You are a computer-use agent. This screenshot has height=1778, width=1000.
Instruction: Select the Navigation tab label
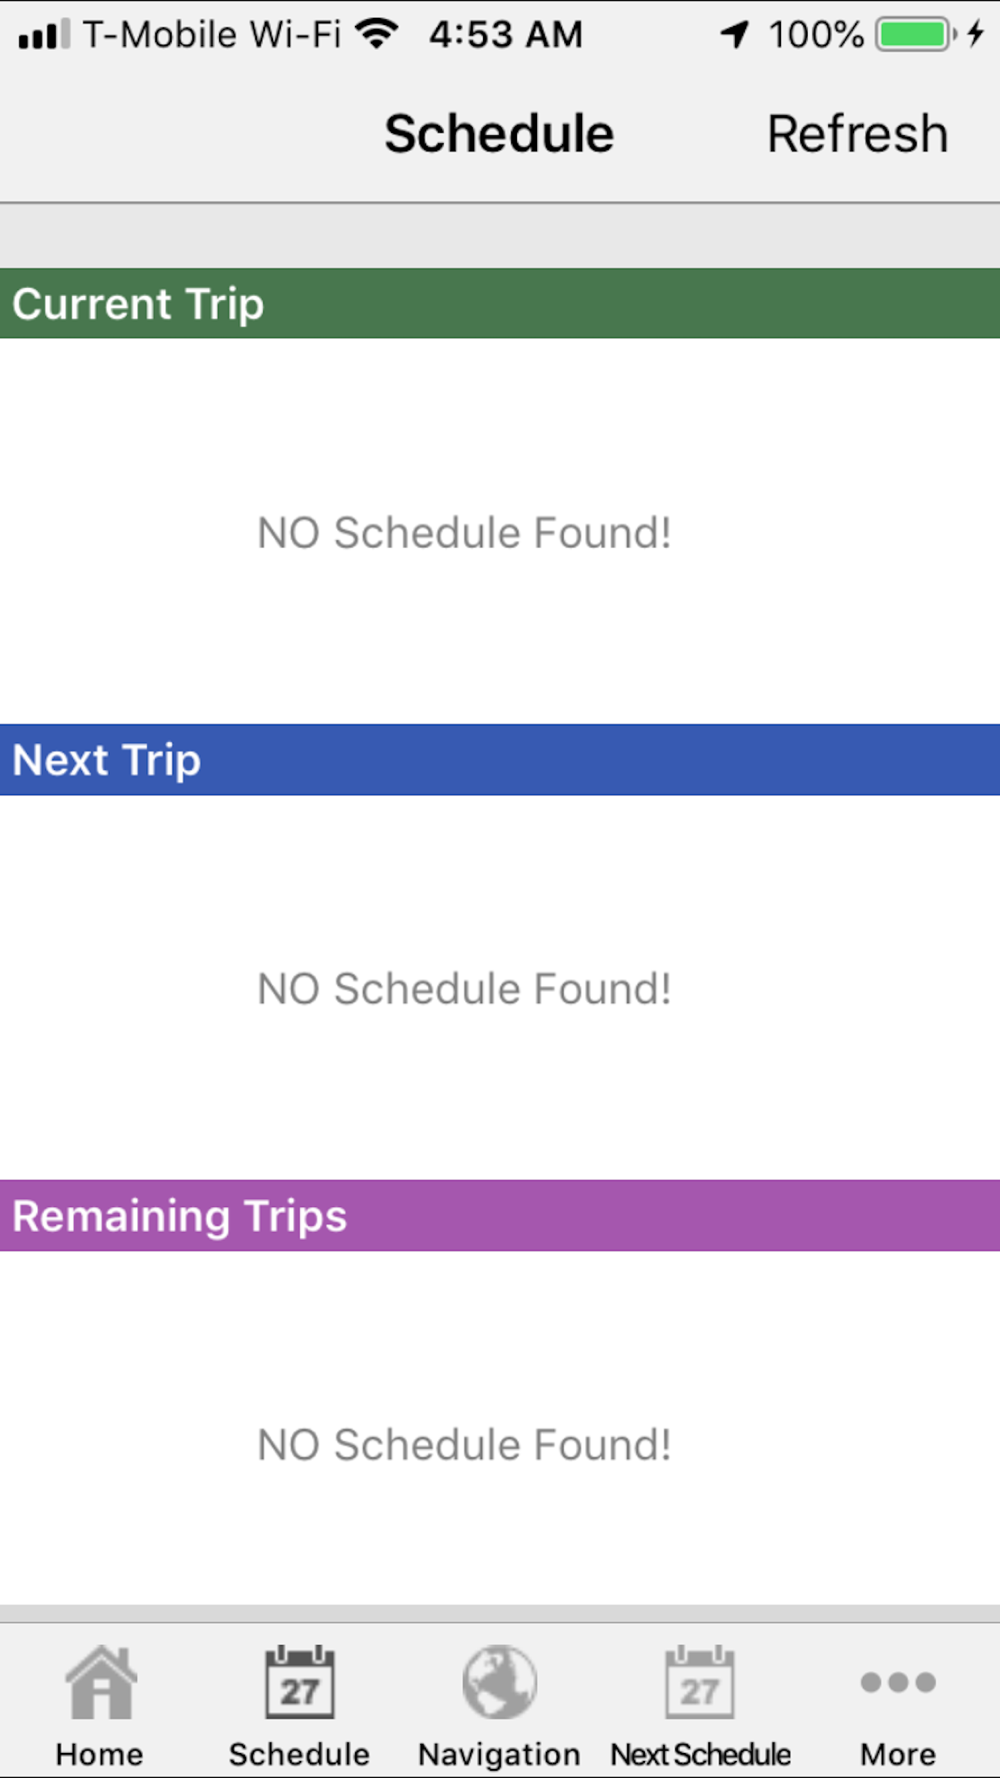[499, 1754]
